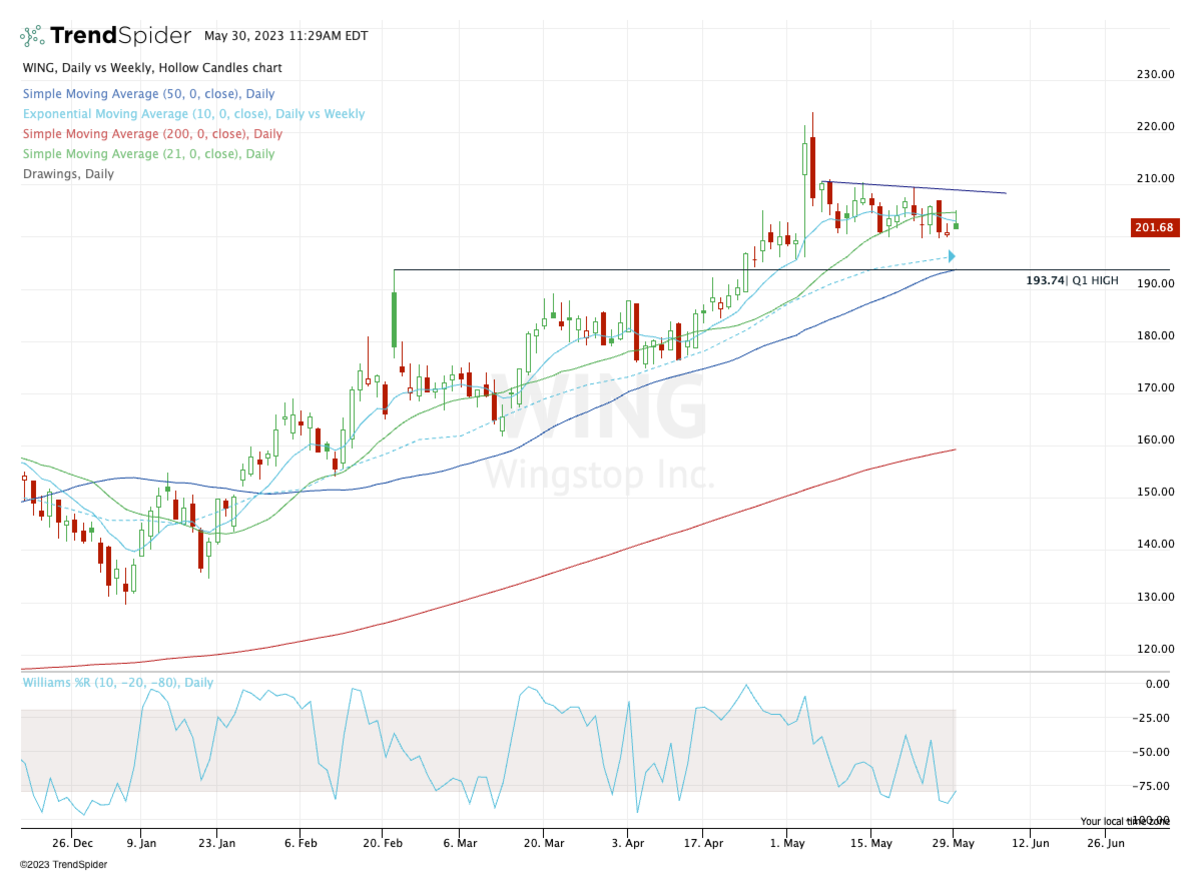Click the 23. Jan date axis label

coord(216,842)
